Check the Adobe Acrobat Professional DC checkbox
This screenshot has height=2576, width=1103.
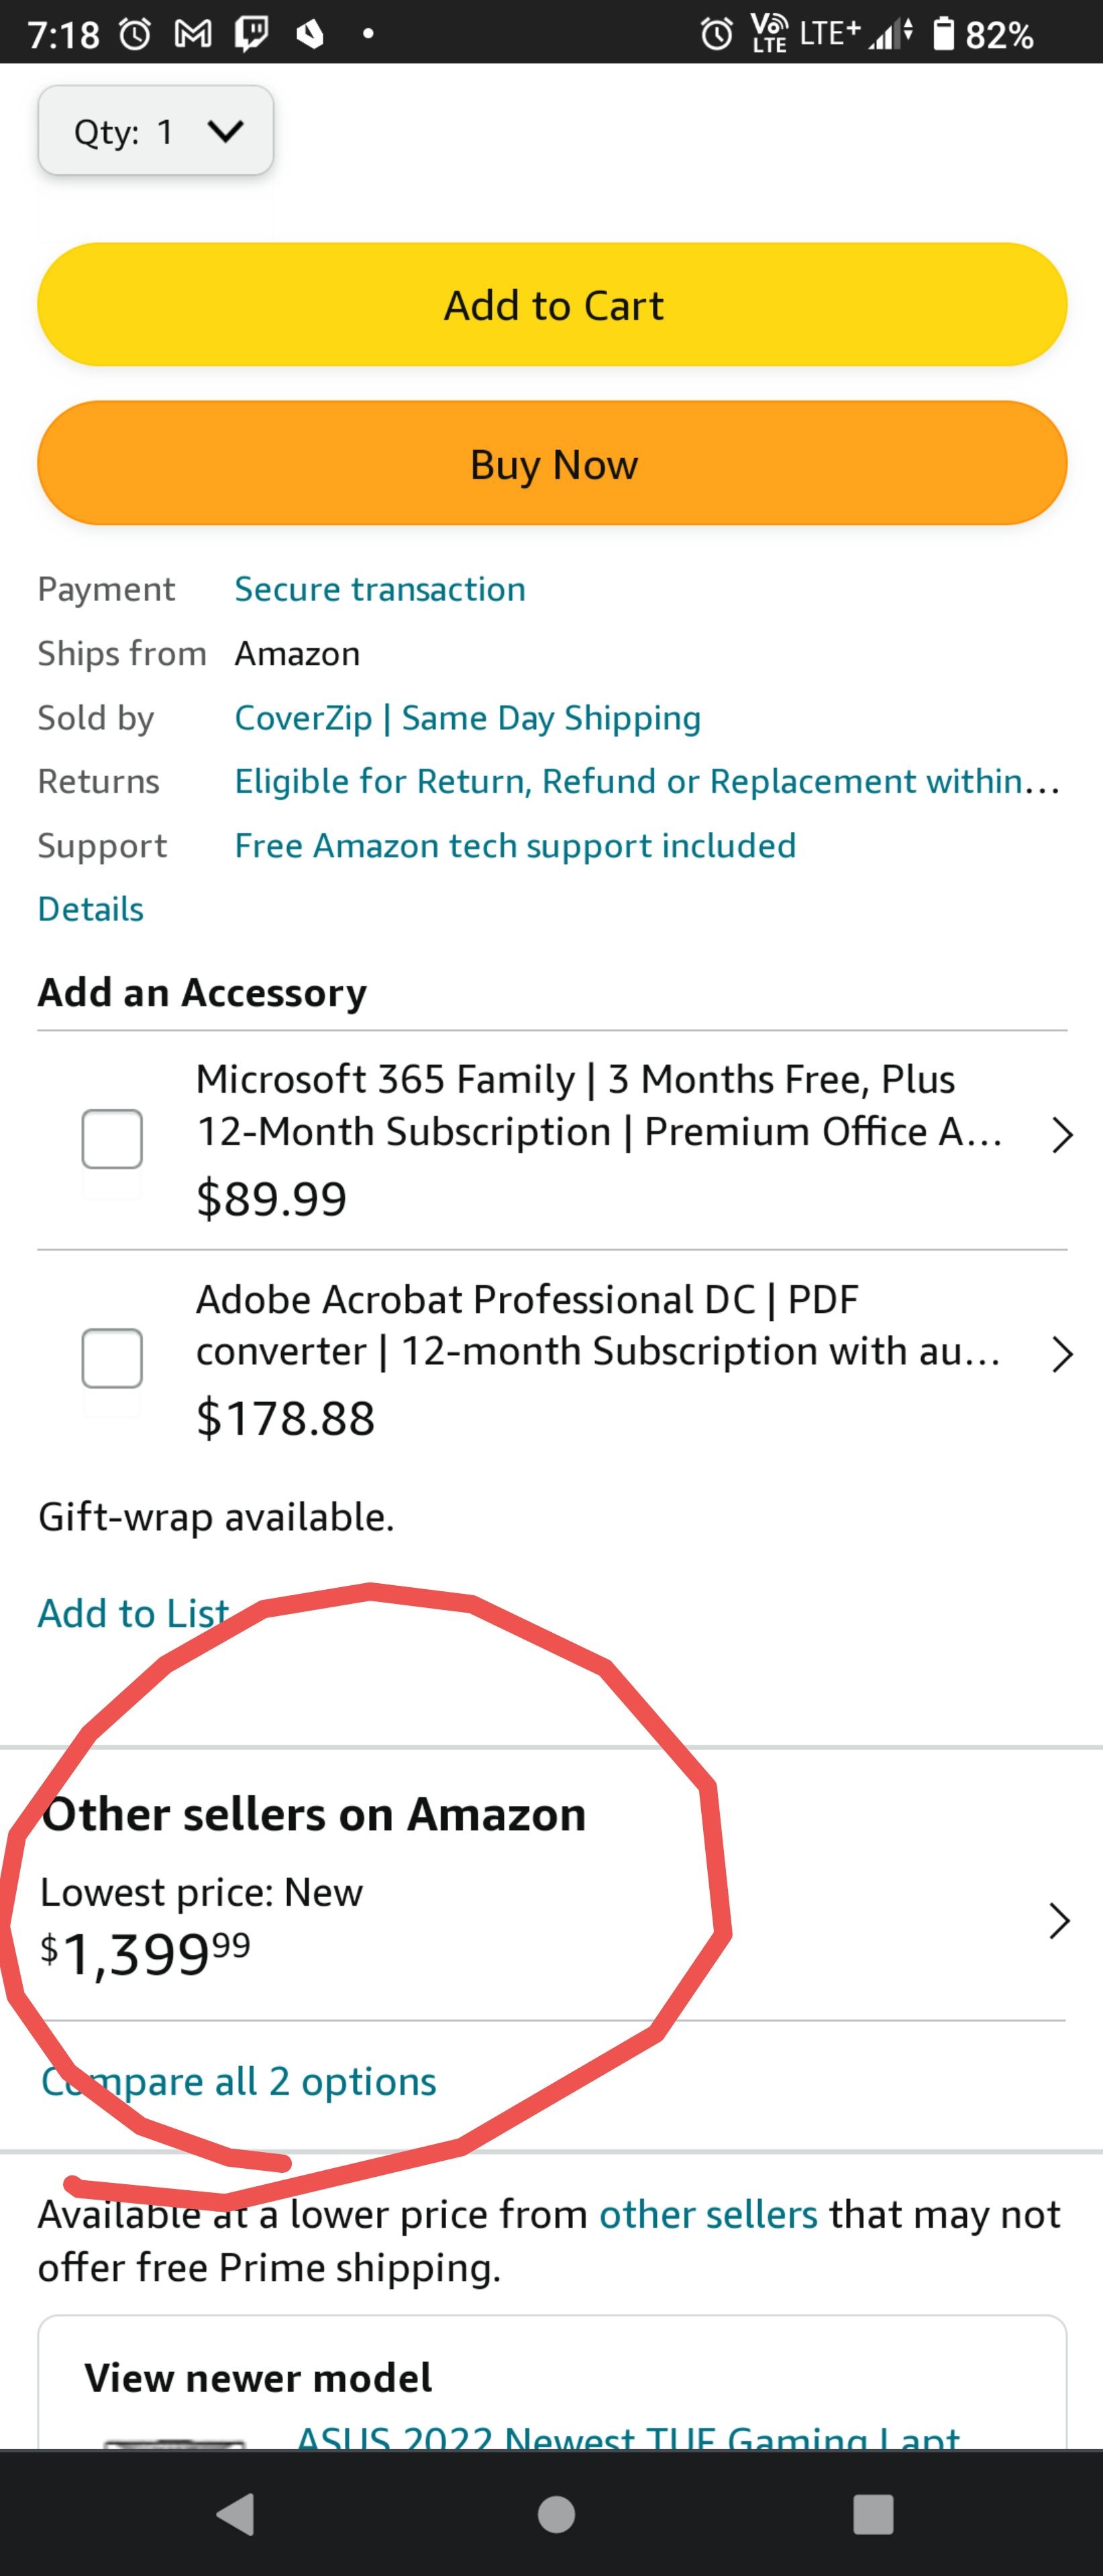(112, 1358)
